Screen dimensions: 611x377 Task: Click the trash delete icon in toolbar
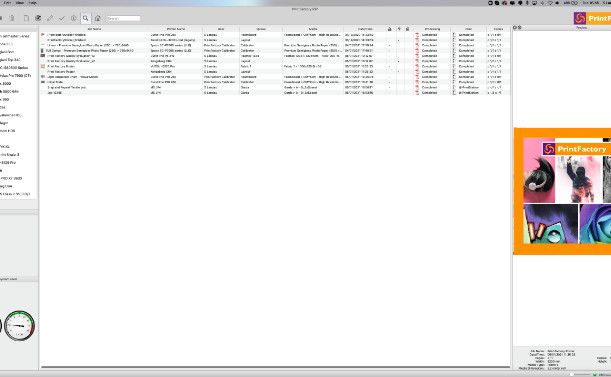click(x=12, y=18)
